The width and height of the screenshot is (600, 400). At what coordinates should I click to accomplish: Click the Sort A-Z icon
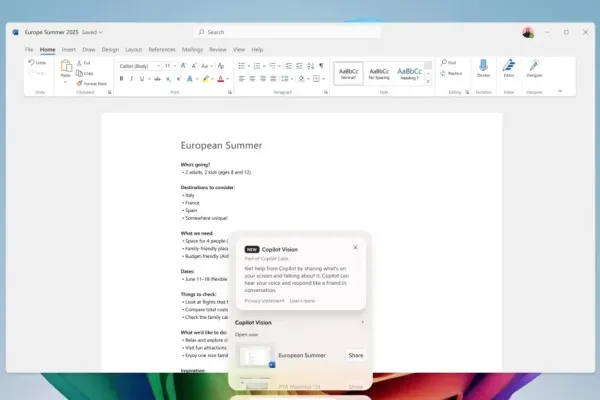pos(311,66)
